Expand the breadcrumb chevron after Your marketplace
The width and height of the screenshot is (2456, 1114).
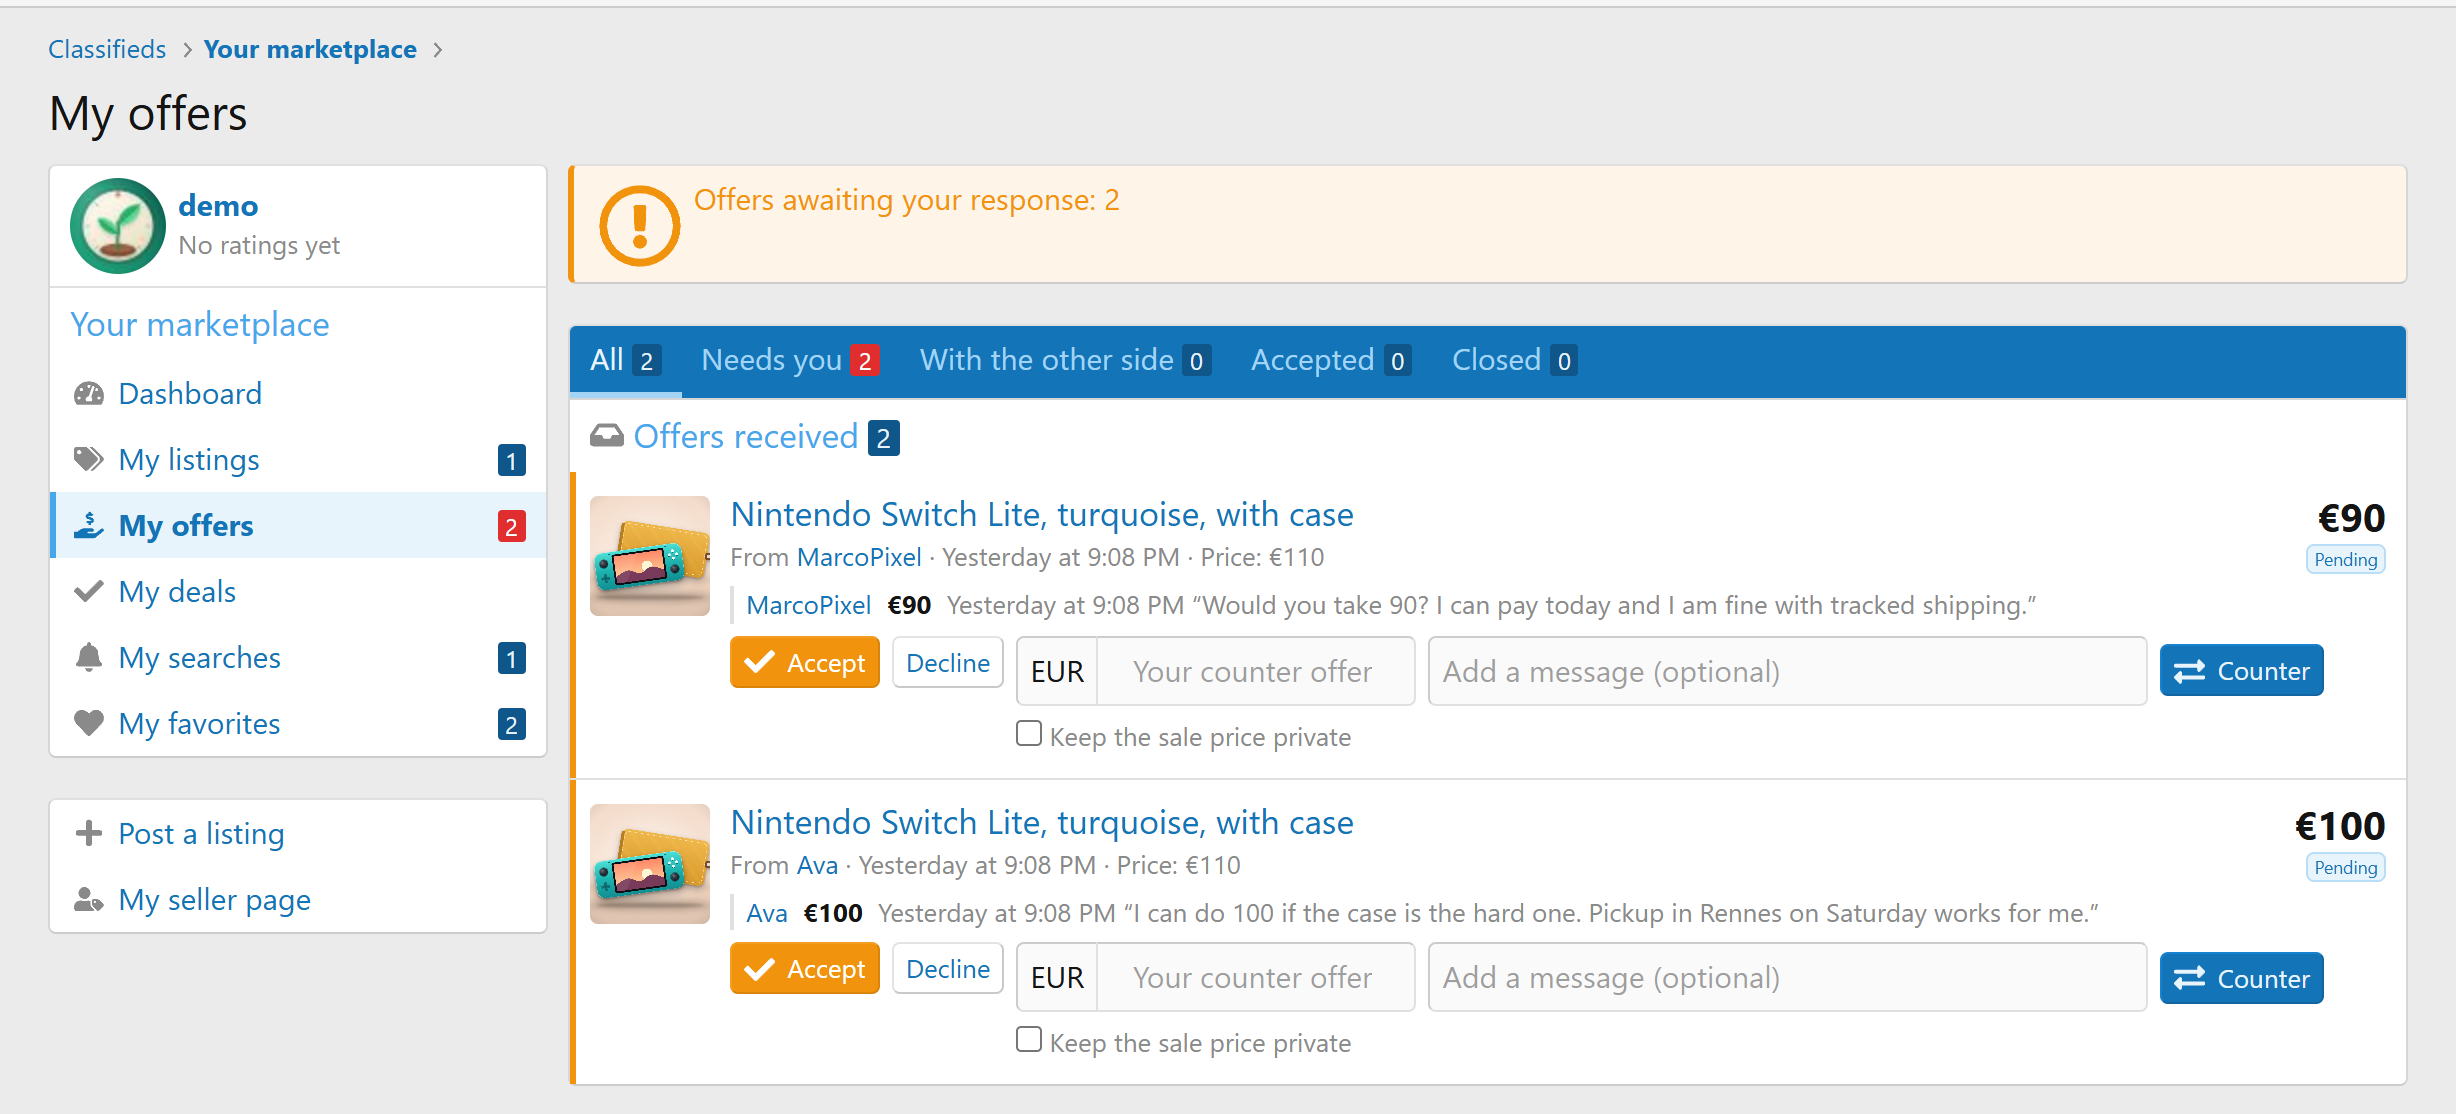437,50
